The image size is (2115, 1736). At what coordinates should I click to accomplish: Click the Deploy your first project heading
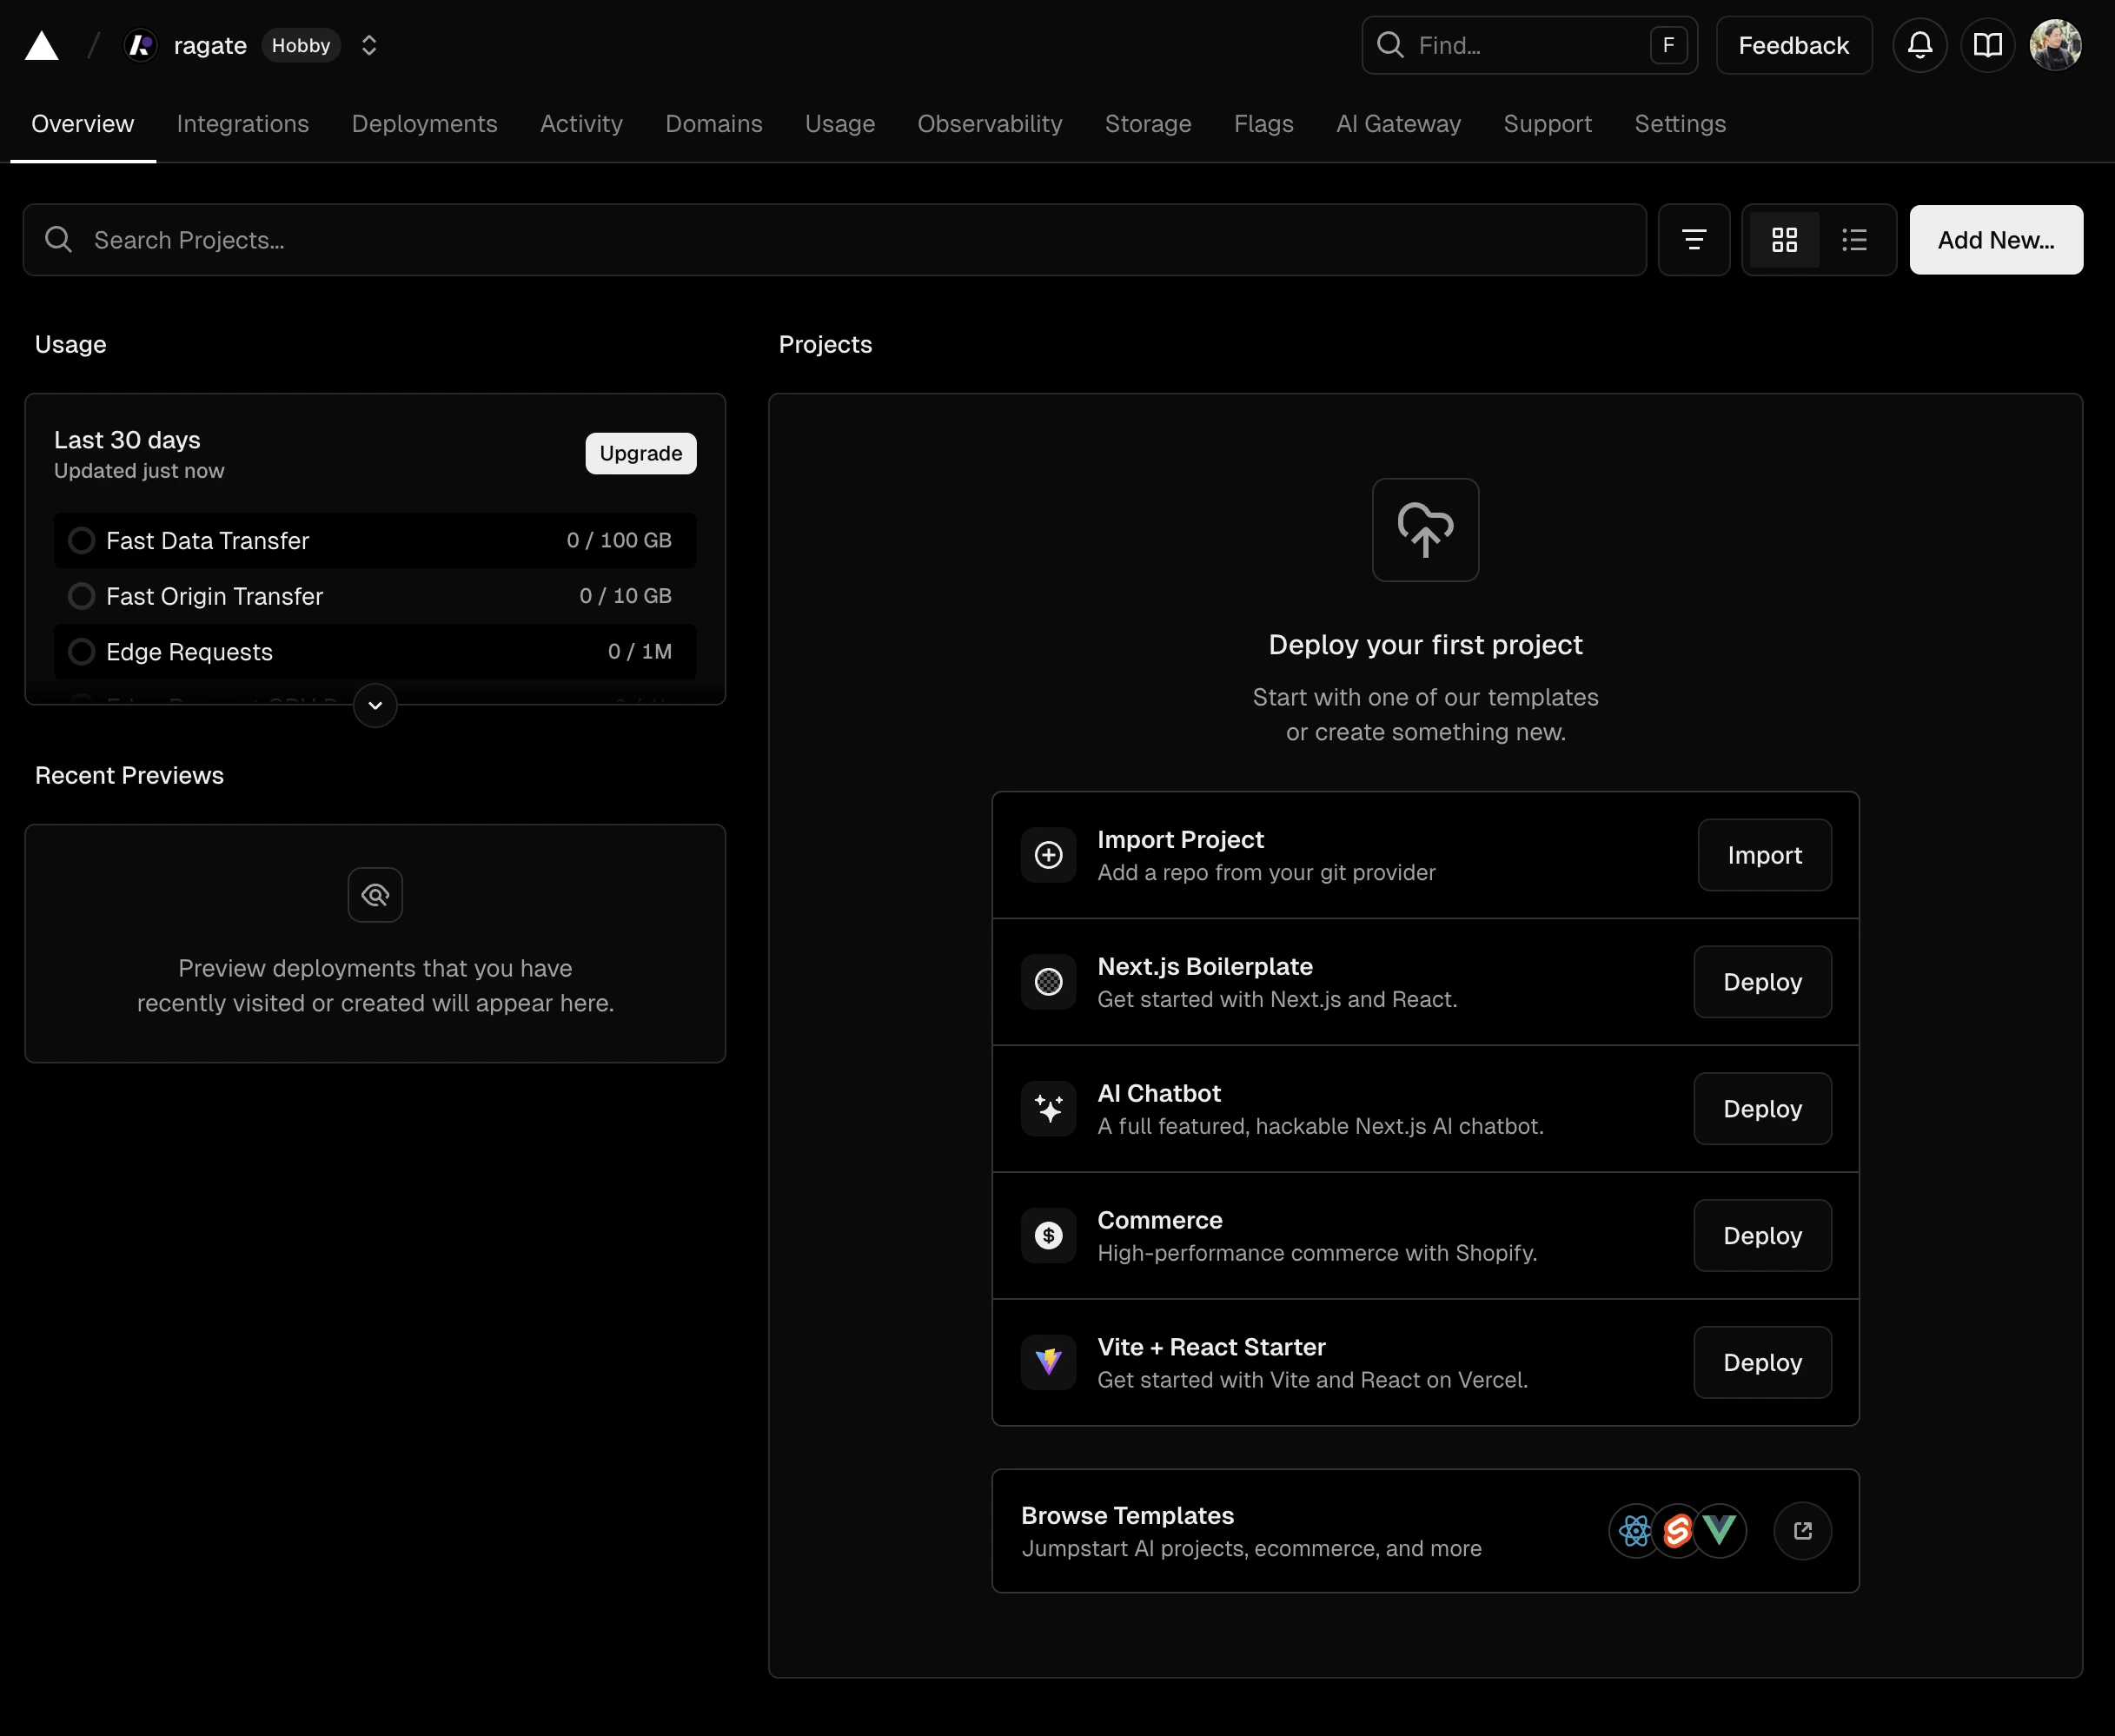point(1425,645)
